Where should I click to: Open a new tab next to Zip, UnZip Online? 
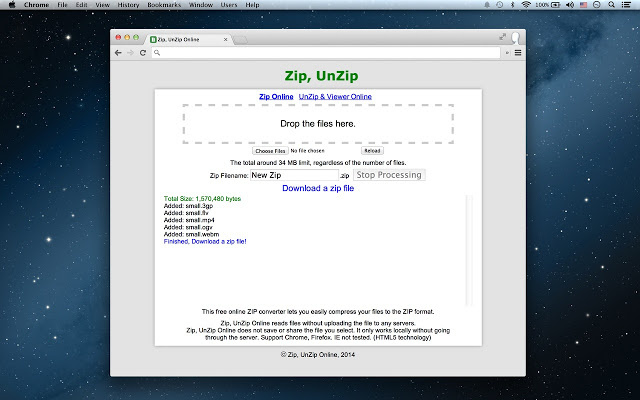pos(243,39)
